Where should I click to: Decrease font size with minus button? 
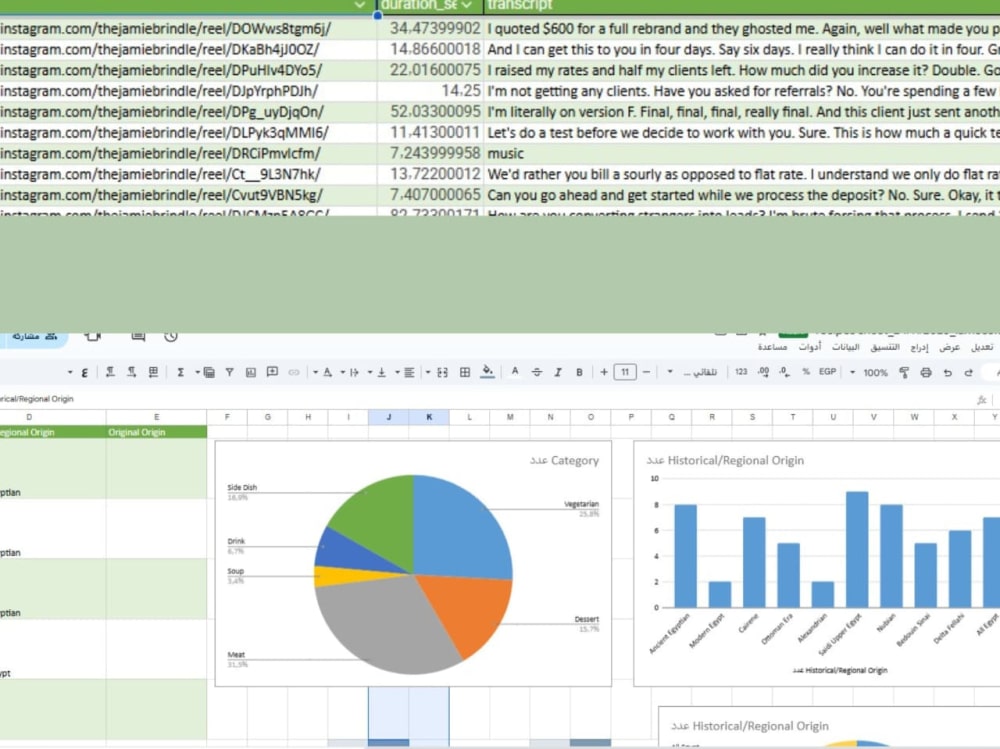point(646,372)
